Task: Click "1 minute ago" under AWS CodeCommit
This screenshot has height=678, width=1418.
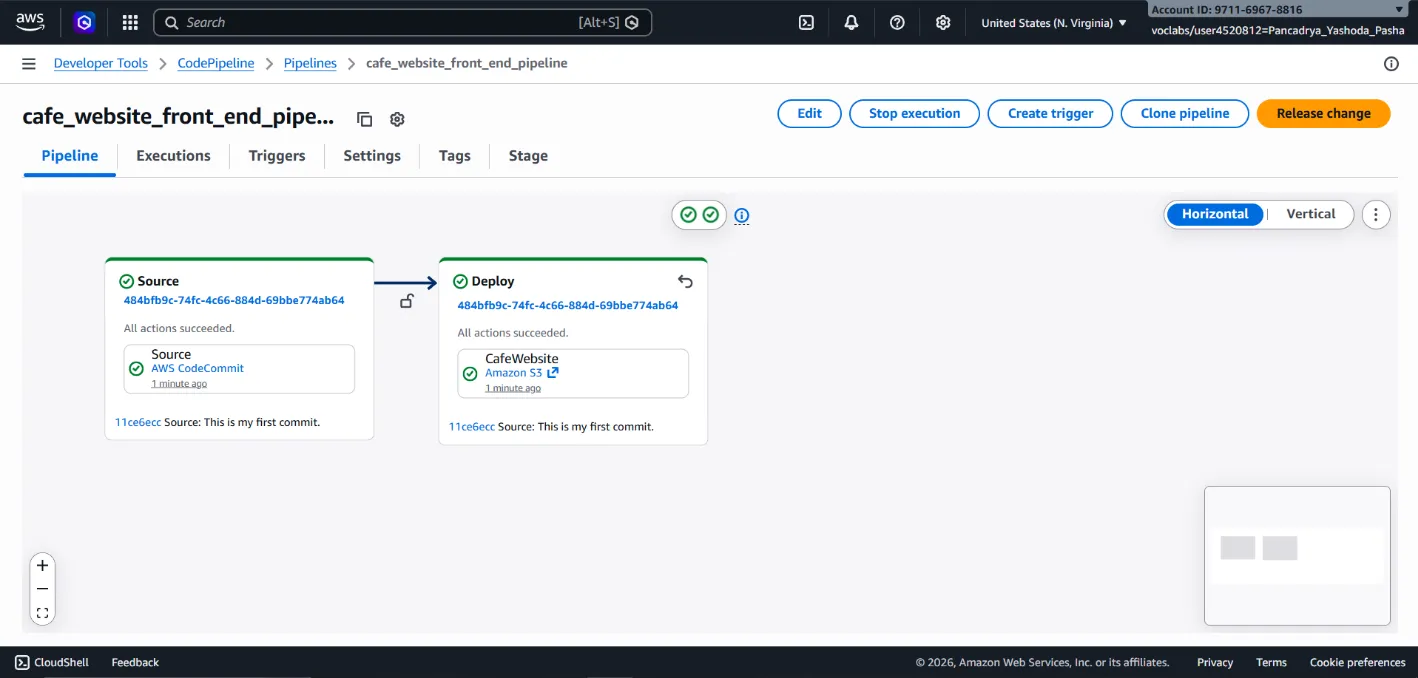Action: point(179,384)
